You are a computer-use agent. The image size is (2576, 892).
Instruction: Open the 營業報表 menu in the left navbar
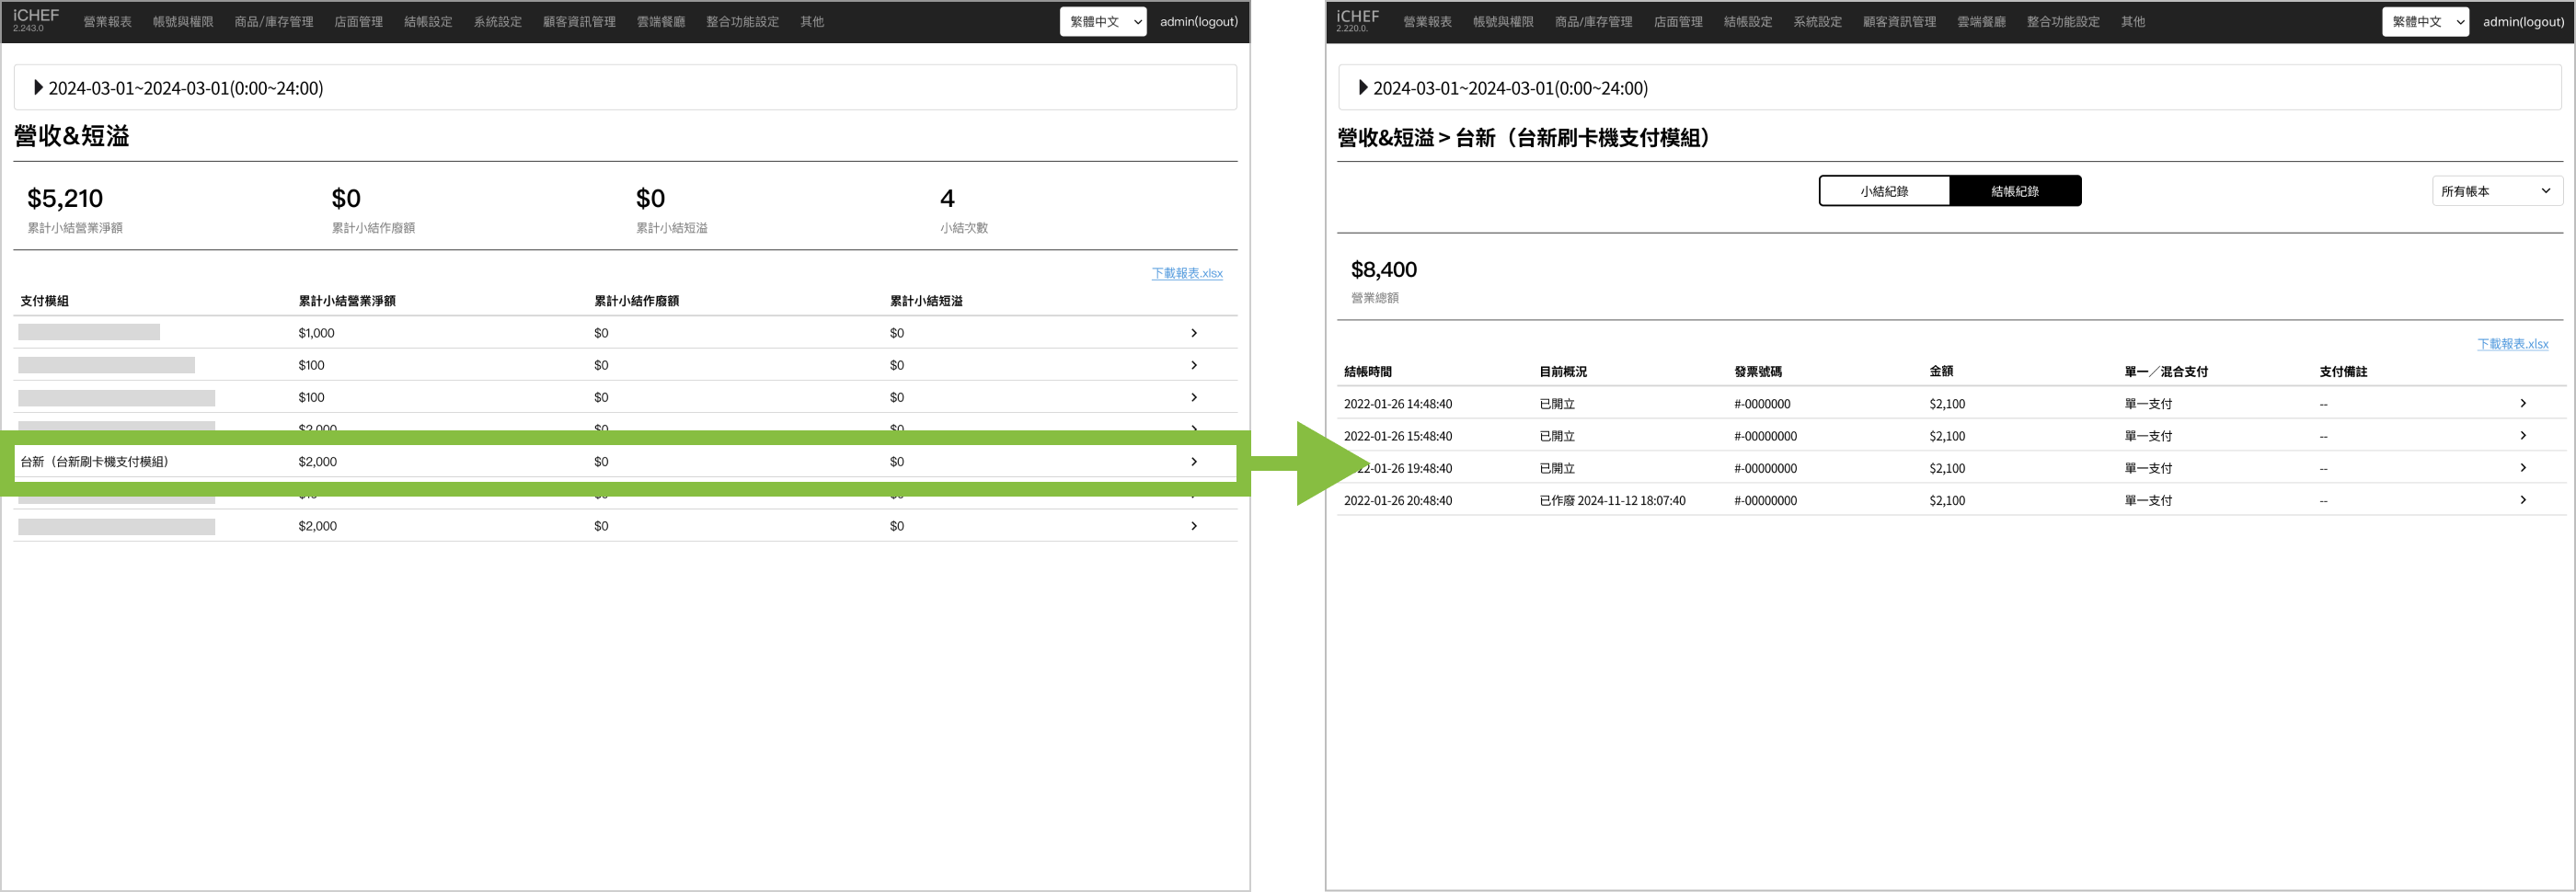pyautogui.click(x=107, y=22)
